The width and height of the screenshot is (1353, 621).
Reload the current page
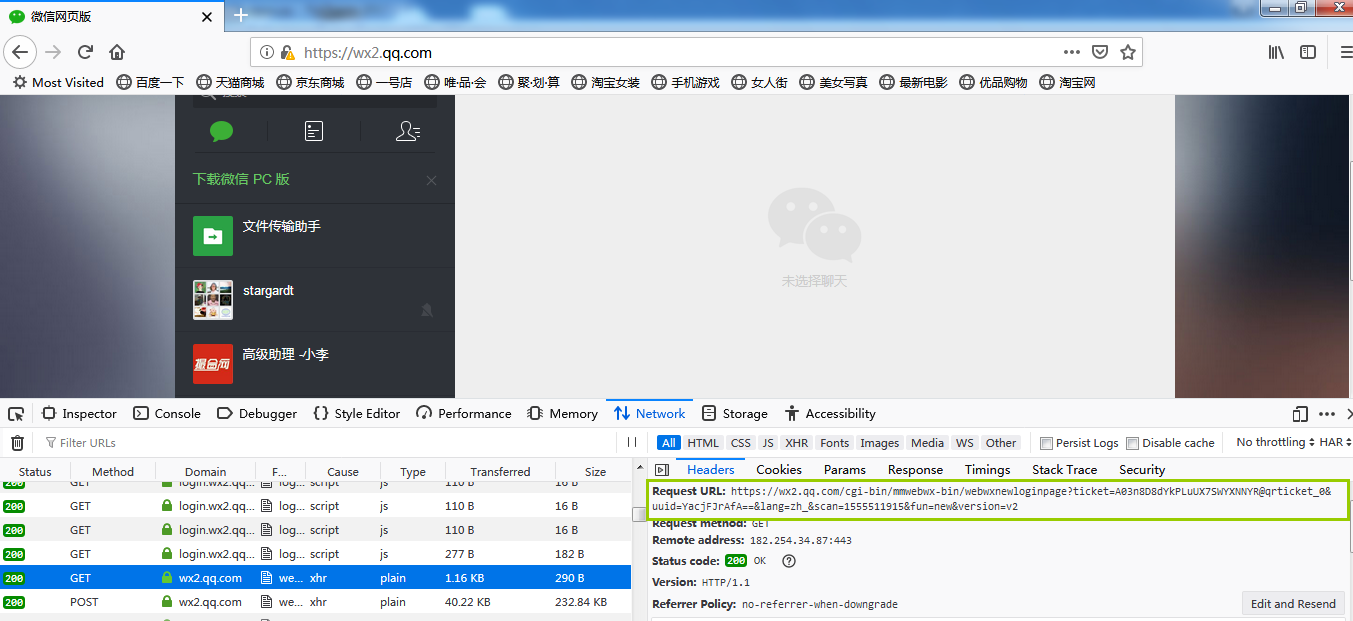(x=85, y=52)
